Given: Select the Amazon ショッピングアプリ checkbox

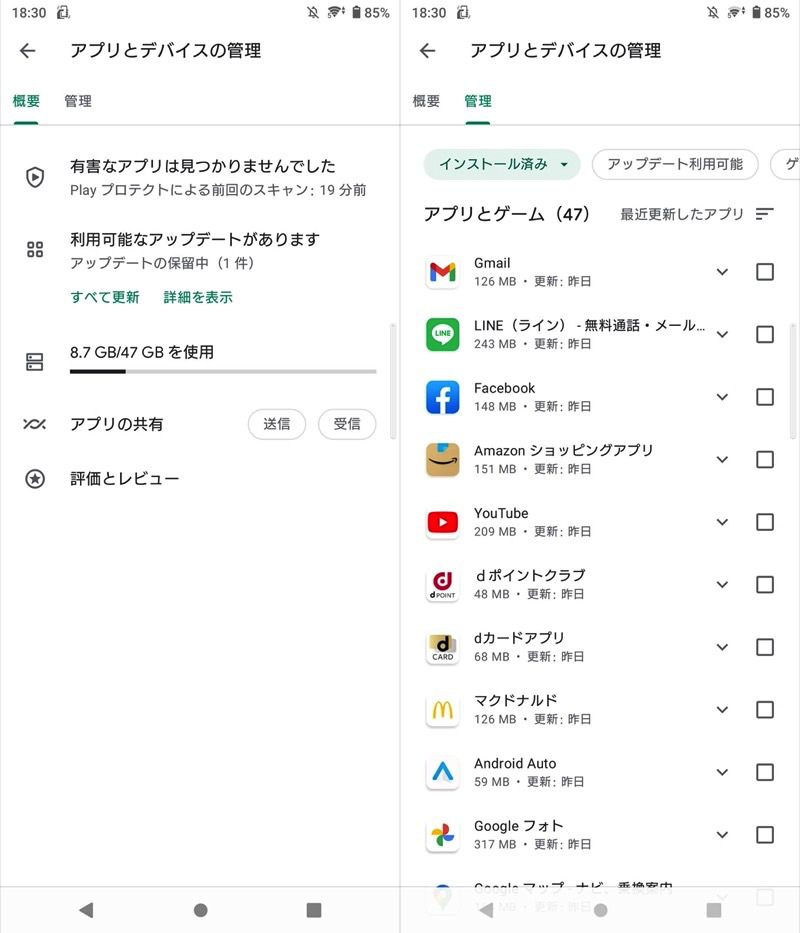Looking at the screenshot, I should (765, 460).
